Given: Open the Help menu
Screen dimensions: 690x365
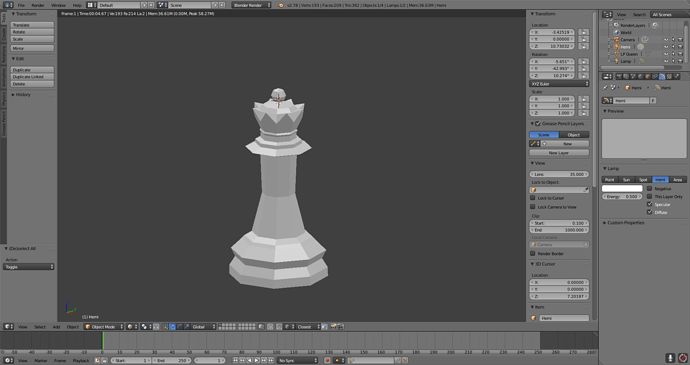Looking at the screenshot, I should point(77,5).
